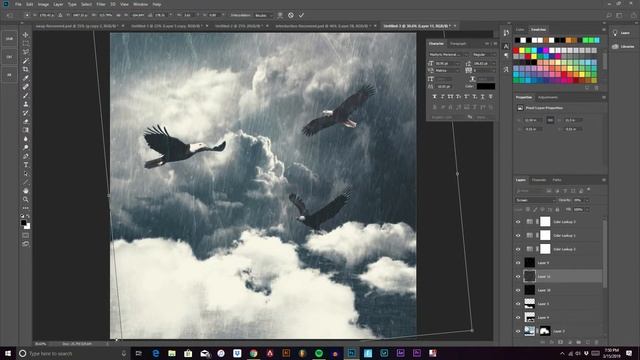Switch to the Channels tab
Screen dimensions: 640x360
[538, 180]
